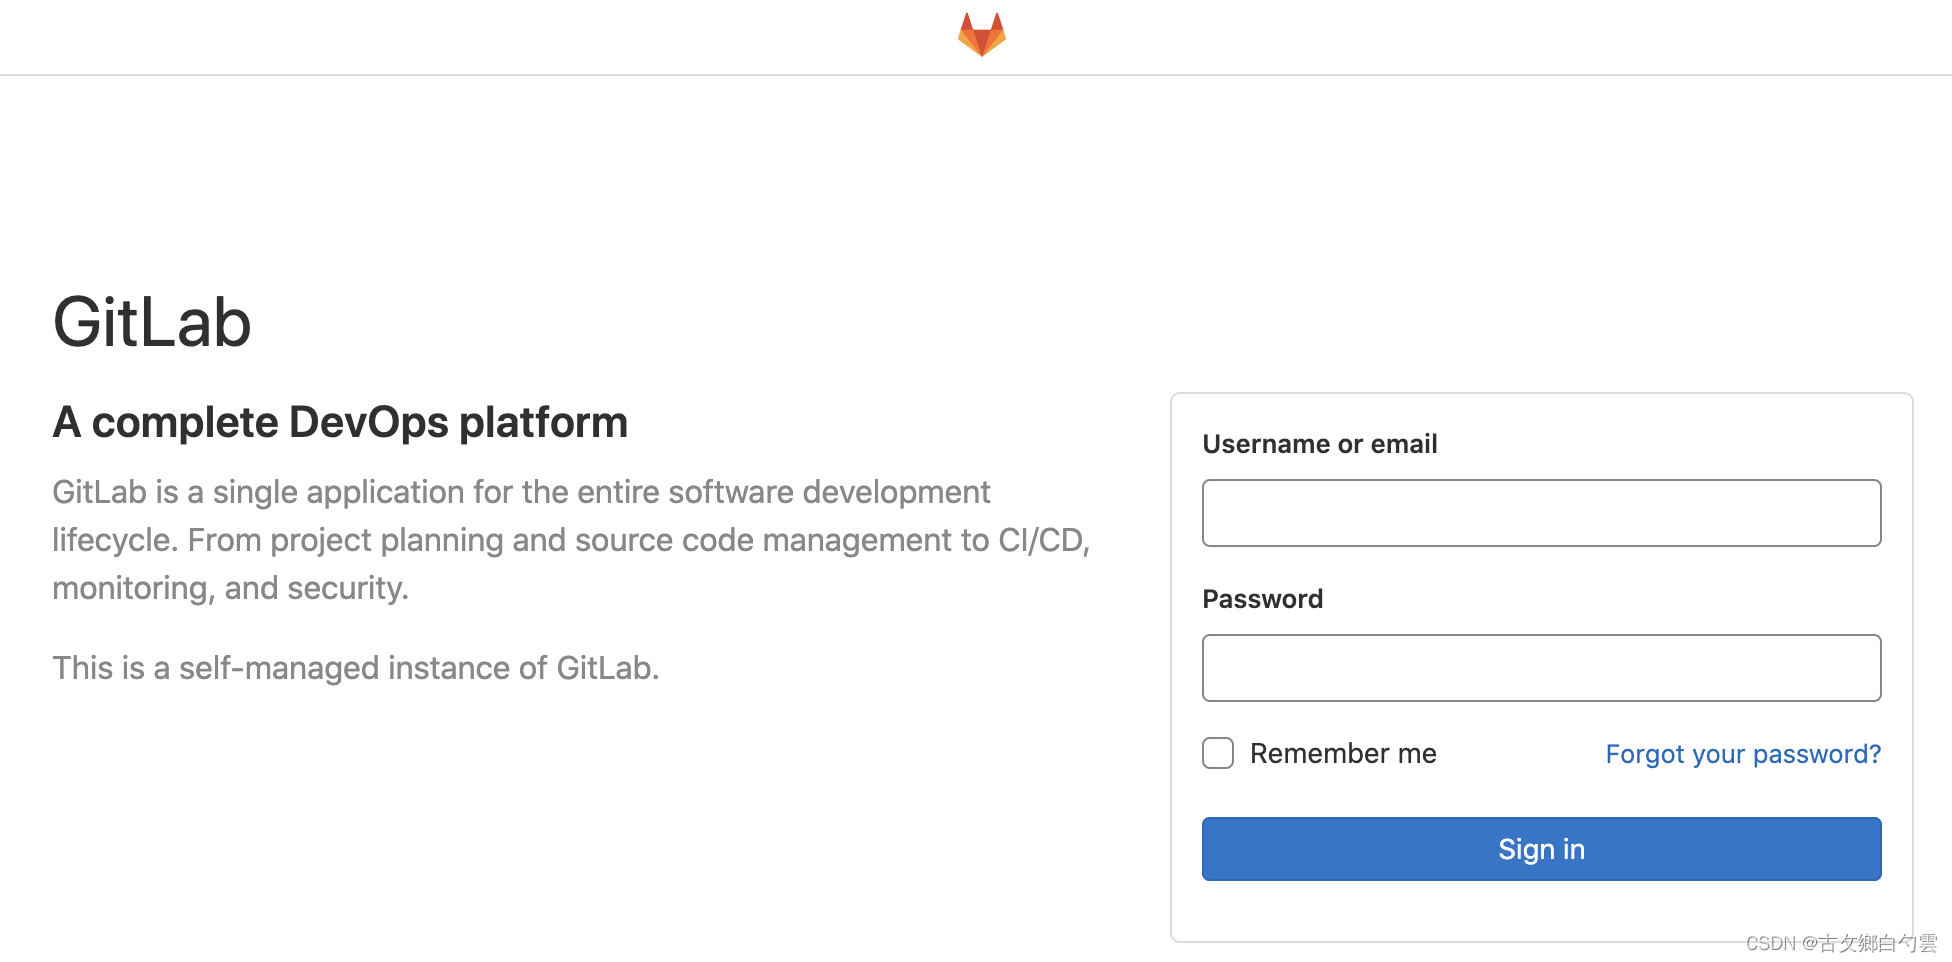The height and width of the screenshot is (962, 1952).
Task: Toggle the Remember me checkbox
Action: point(1218,753)
